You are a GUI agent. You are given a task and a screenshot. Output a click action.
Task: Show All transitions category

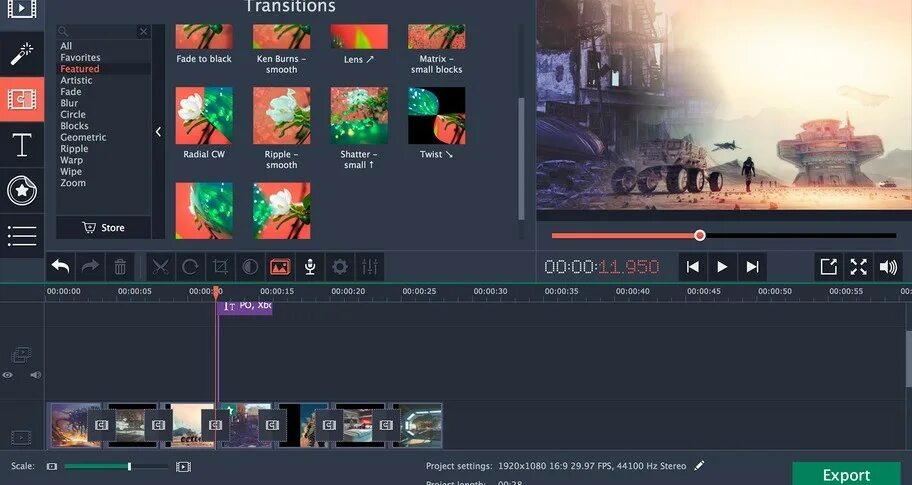(66, 46)
